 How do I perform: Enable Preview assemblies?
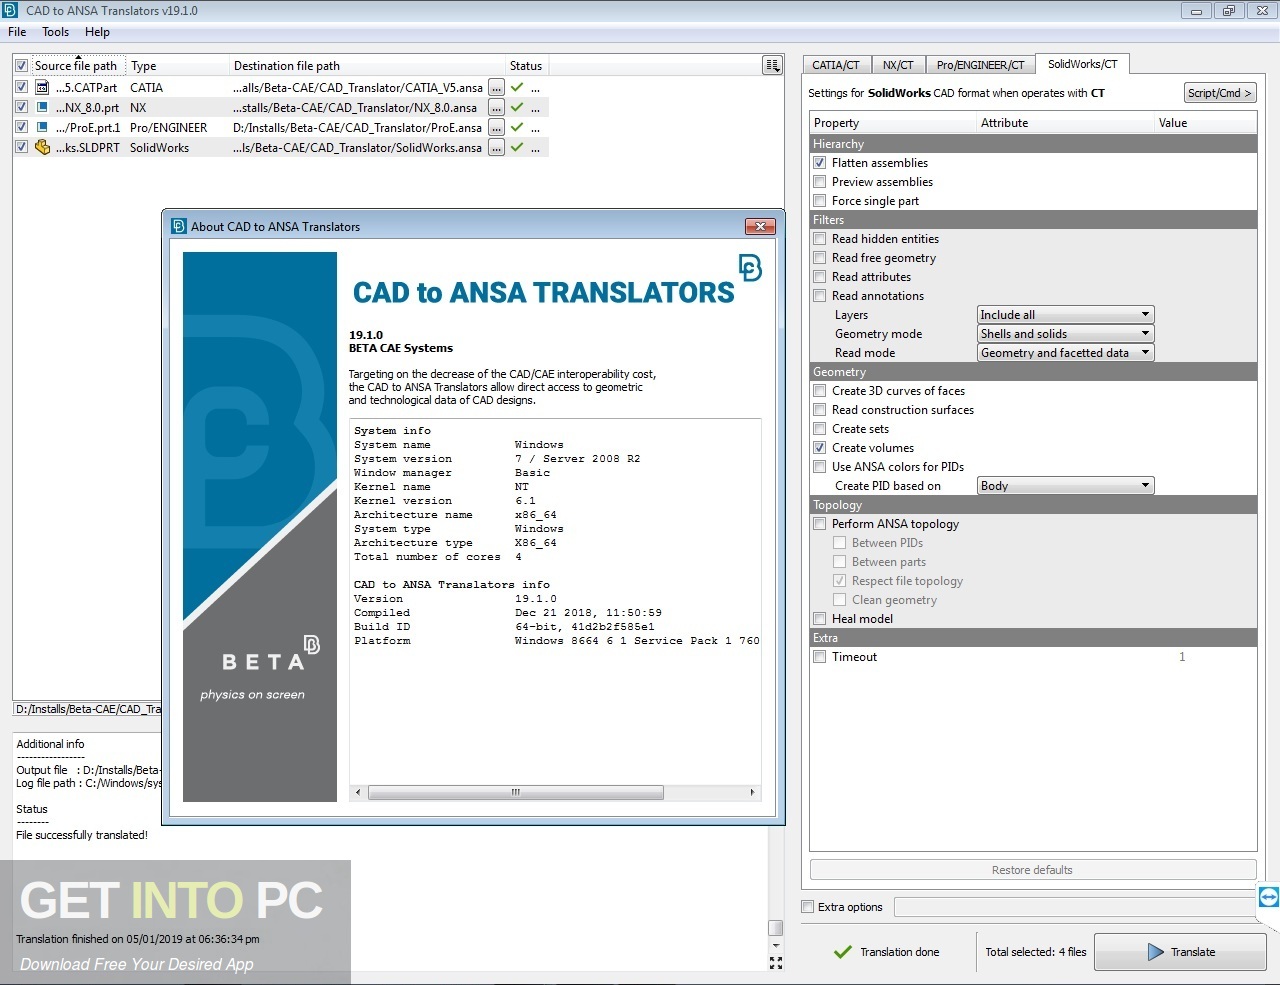coord(820,182)
